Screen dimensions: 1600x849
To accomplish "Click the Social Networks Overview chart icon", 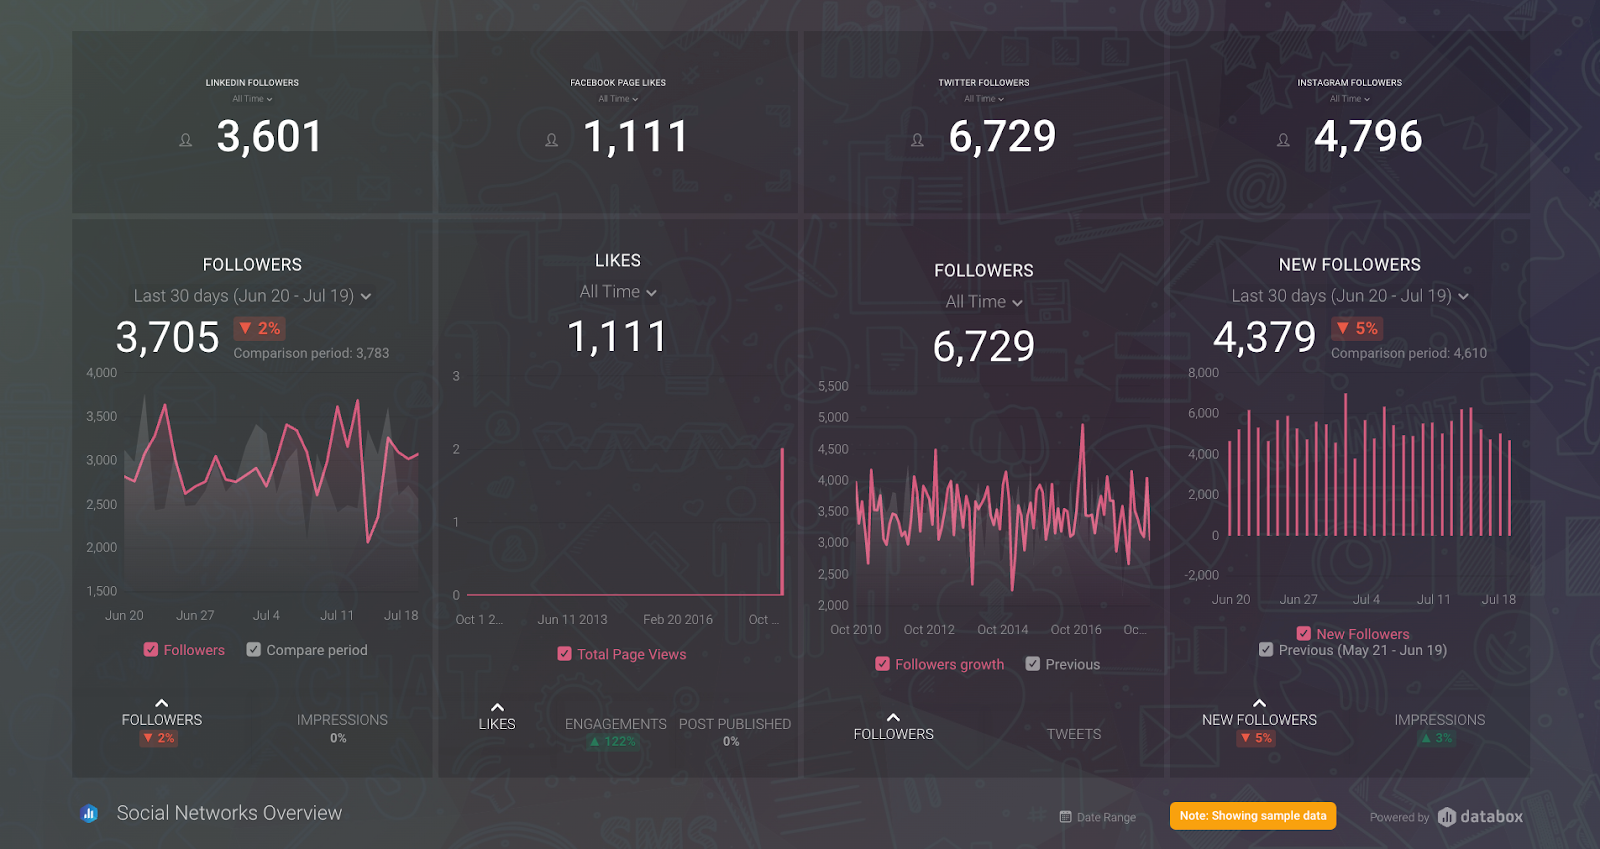I will [x=89, y=813].
